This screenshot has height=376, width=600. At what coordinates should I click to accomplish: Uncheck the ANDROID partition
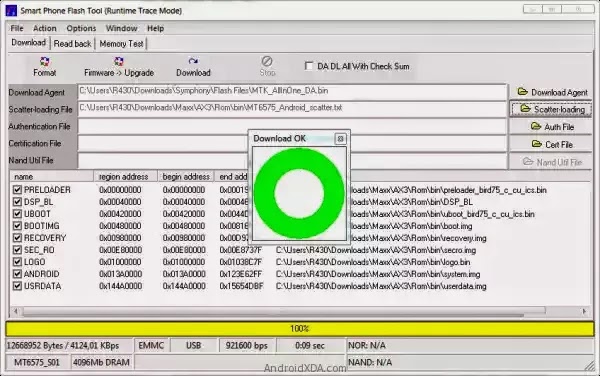tap(17, 274)
